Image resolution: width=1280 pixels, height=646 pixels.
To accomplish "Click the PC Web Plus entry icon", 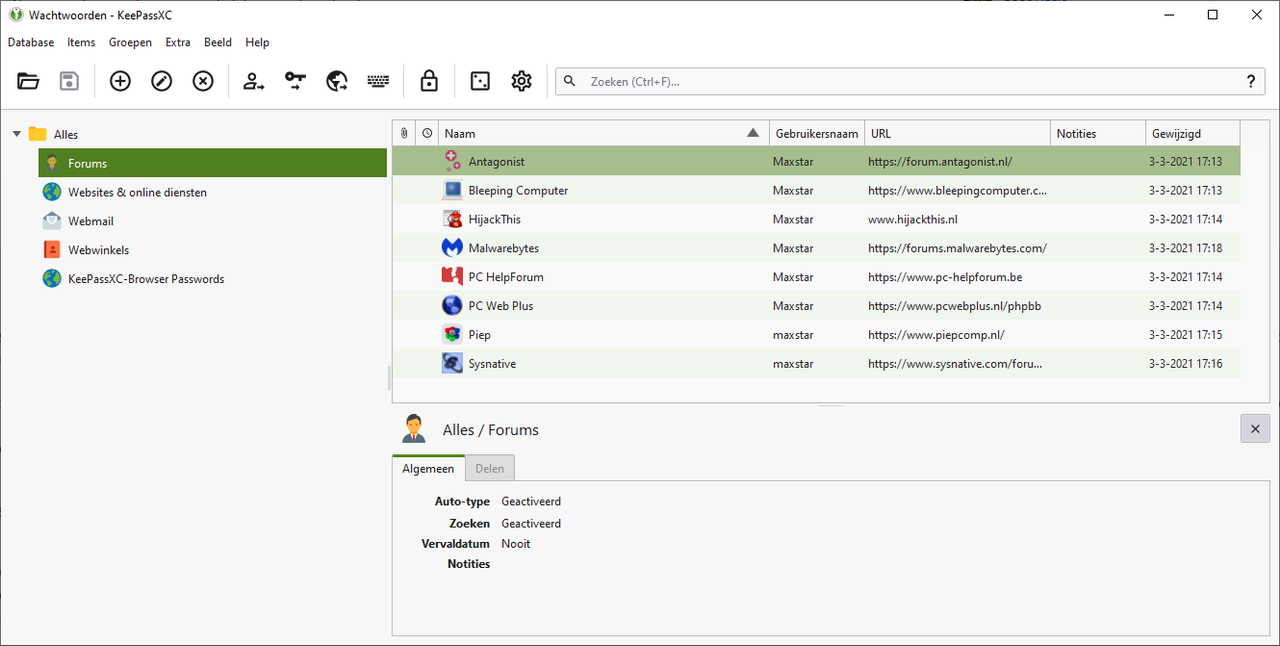I will 452,306.
